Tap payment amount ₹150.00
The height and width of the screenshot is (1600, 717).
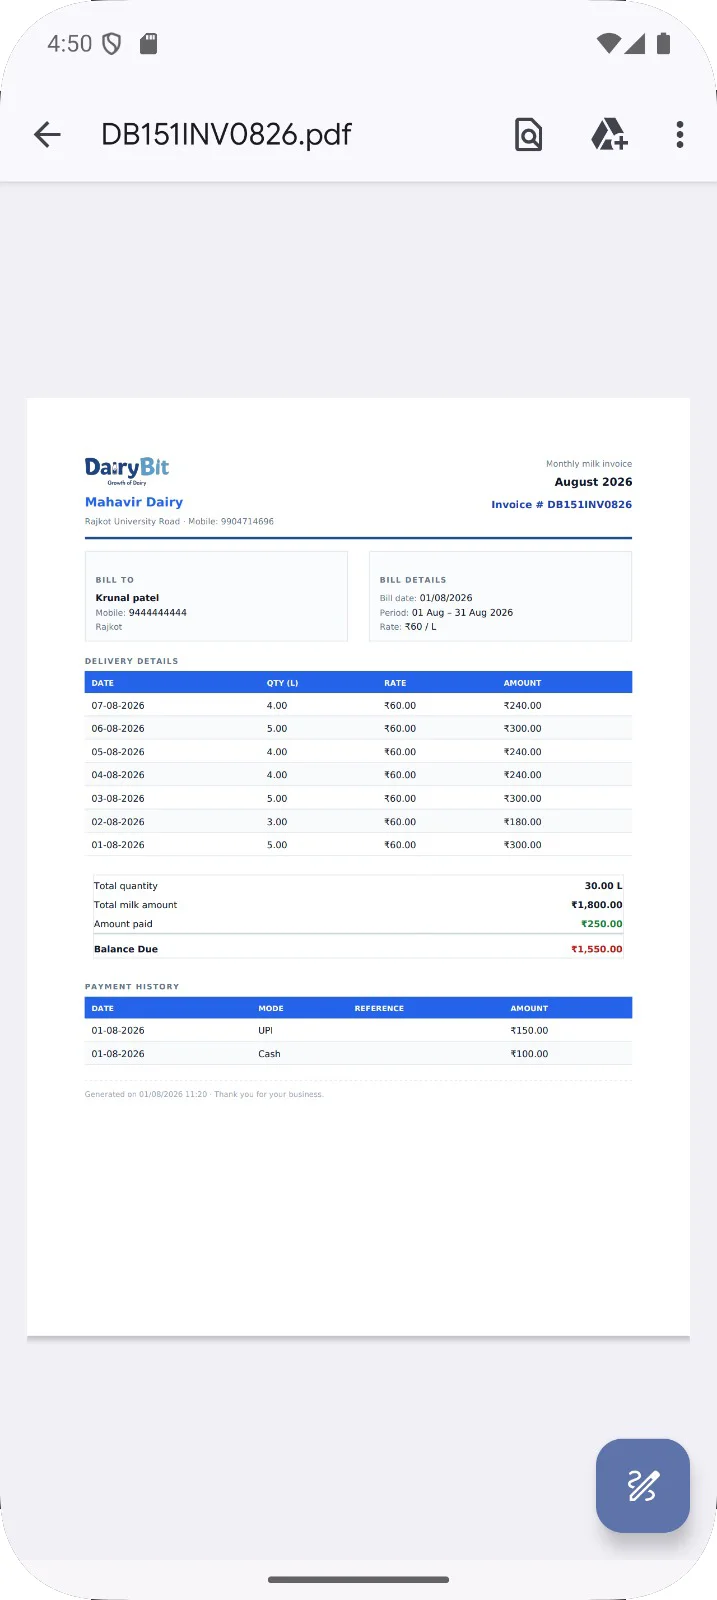tap(529, 1031)
